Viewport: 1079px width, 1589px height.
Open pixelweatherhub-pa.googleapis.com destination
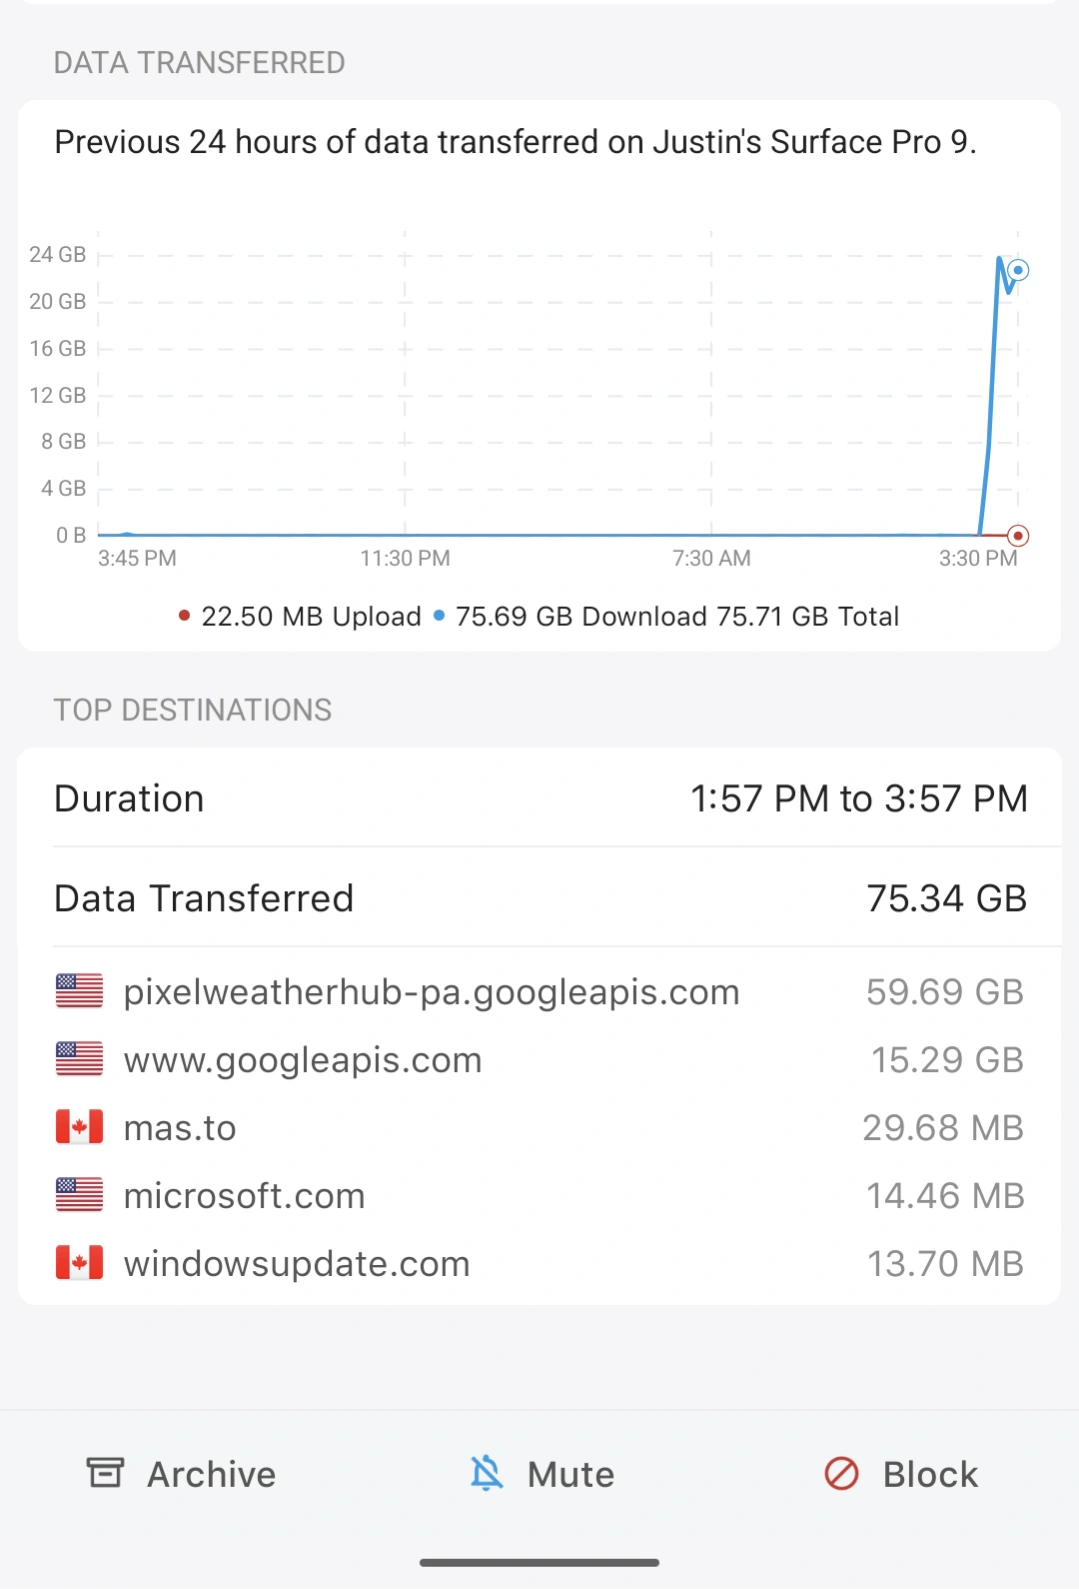coord(431,992)
